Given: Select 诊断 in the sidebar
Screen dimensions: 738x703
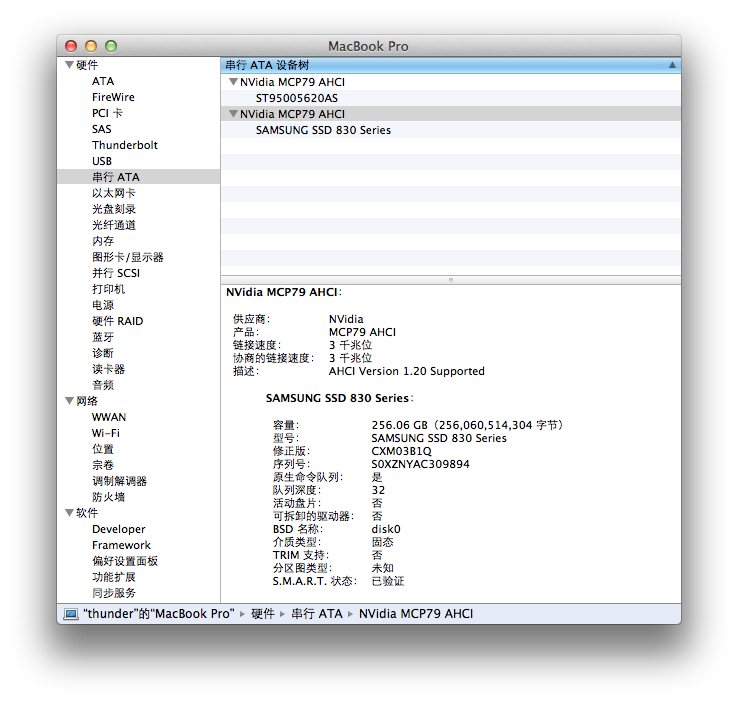Looking at the screenshot, I should coord(103,353).
